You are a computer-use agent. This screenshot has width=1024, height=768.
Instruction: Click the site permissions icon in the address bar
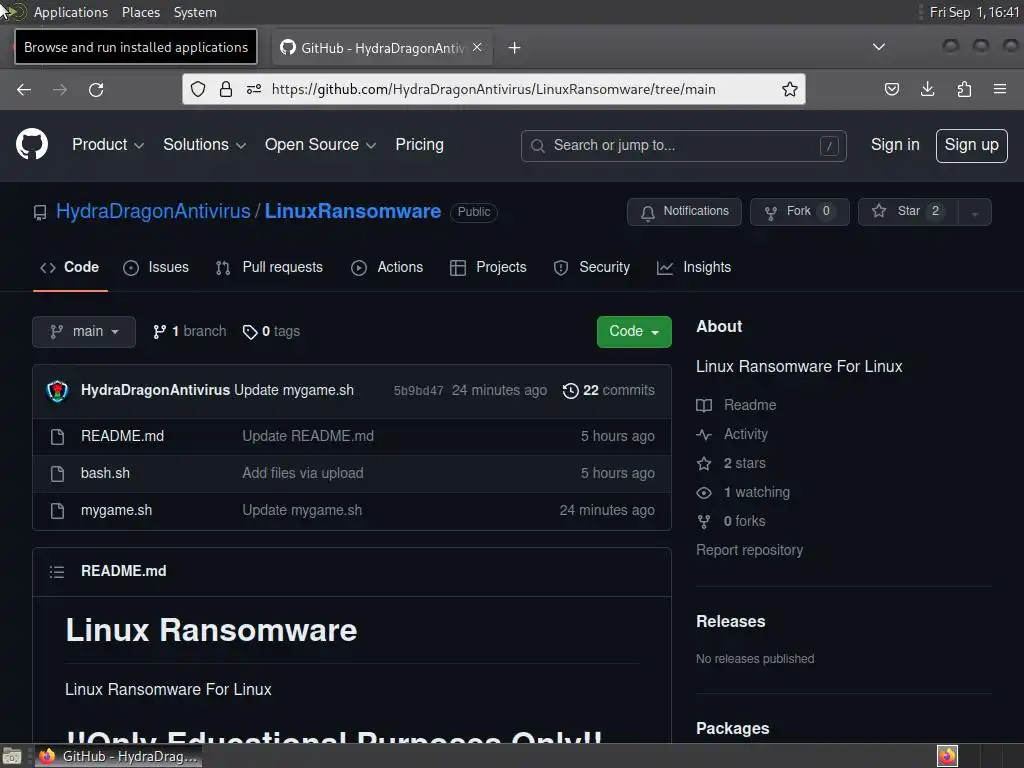pyautogui.click(x=254, y=89)
